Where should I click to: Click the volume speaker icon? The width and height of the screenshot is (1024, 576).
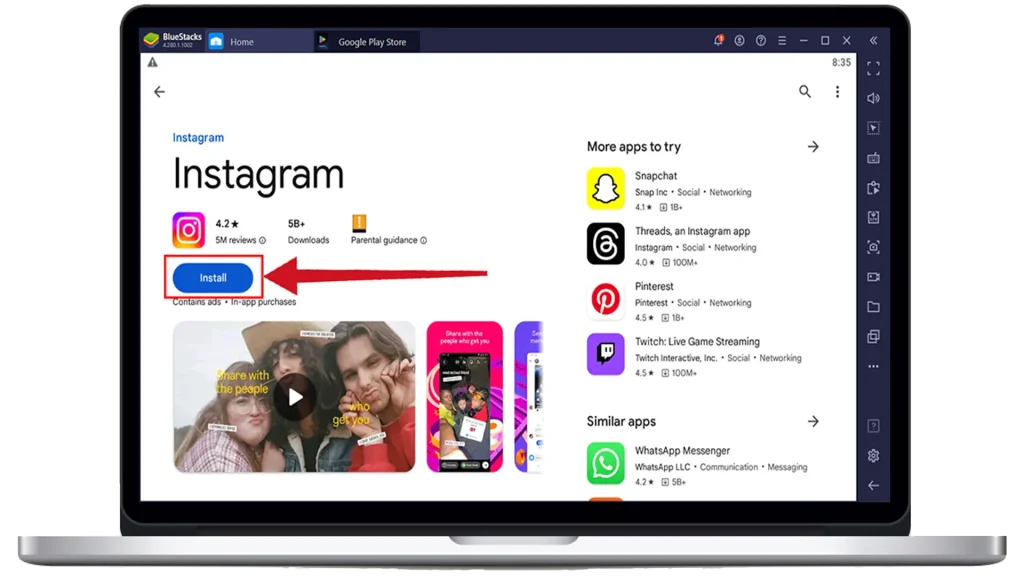point(873,99)
